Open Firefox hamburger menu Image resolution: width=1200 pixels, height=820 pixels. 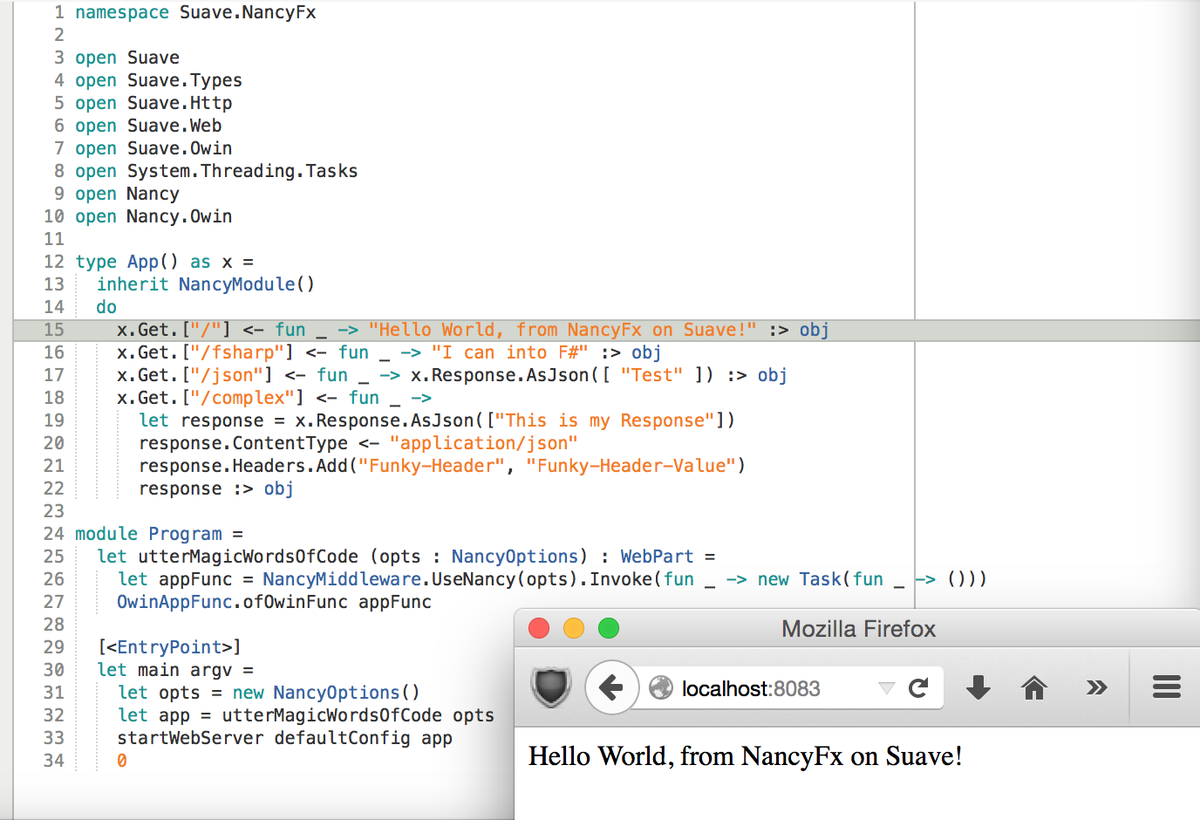coord(1167,687)
